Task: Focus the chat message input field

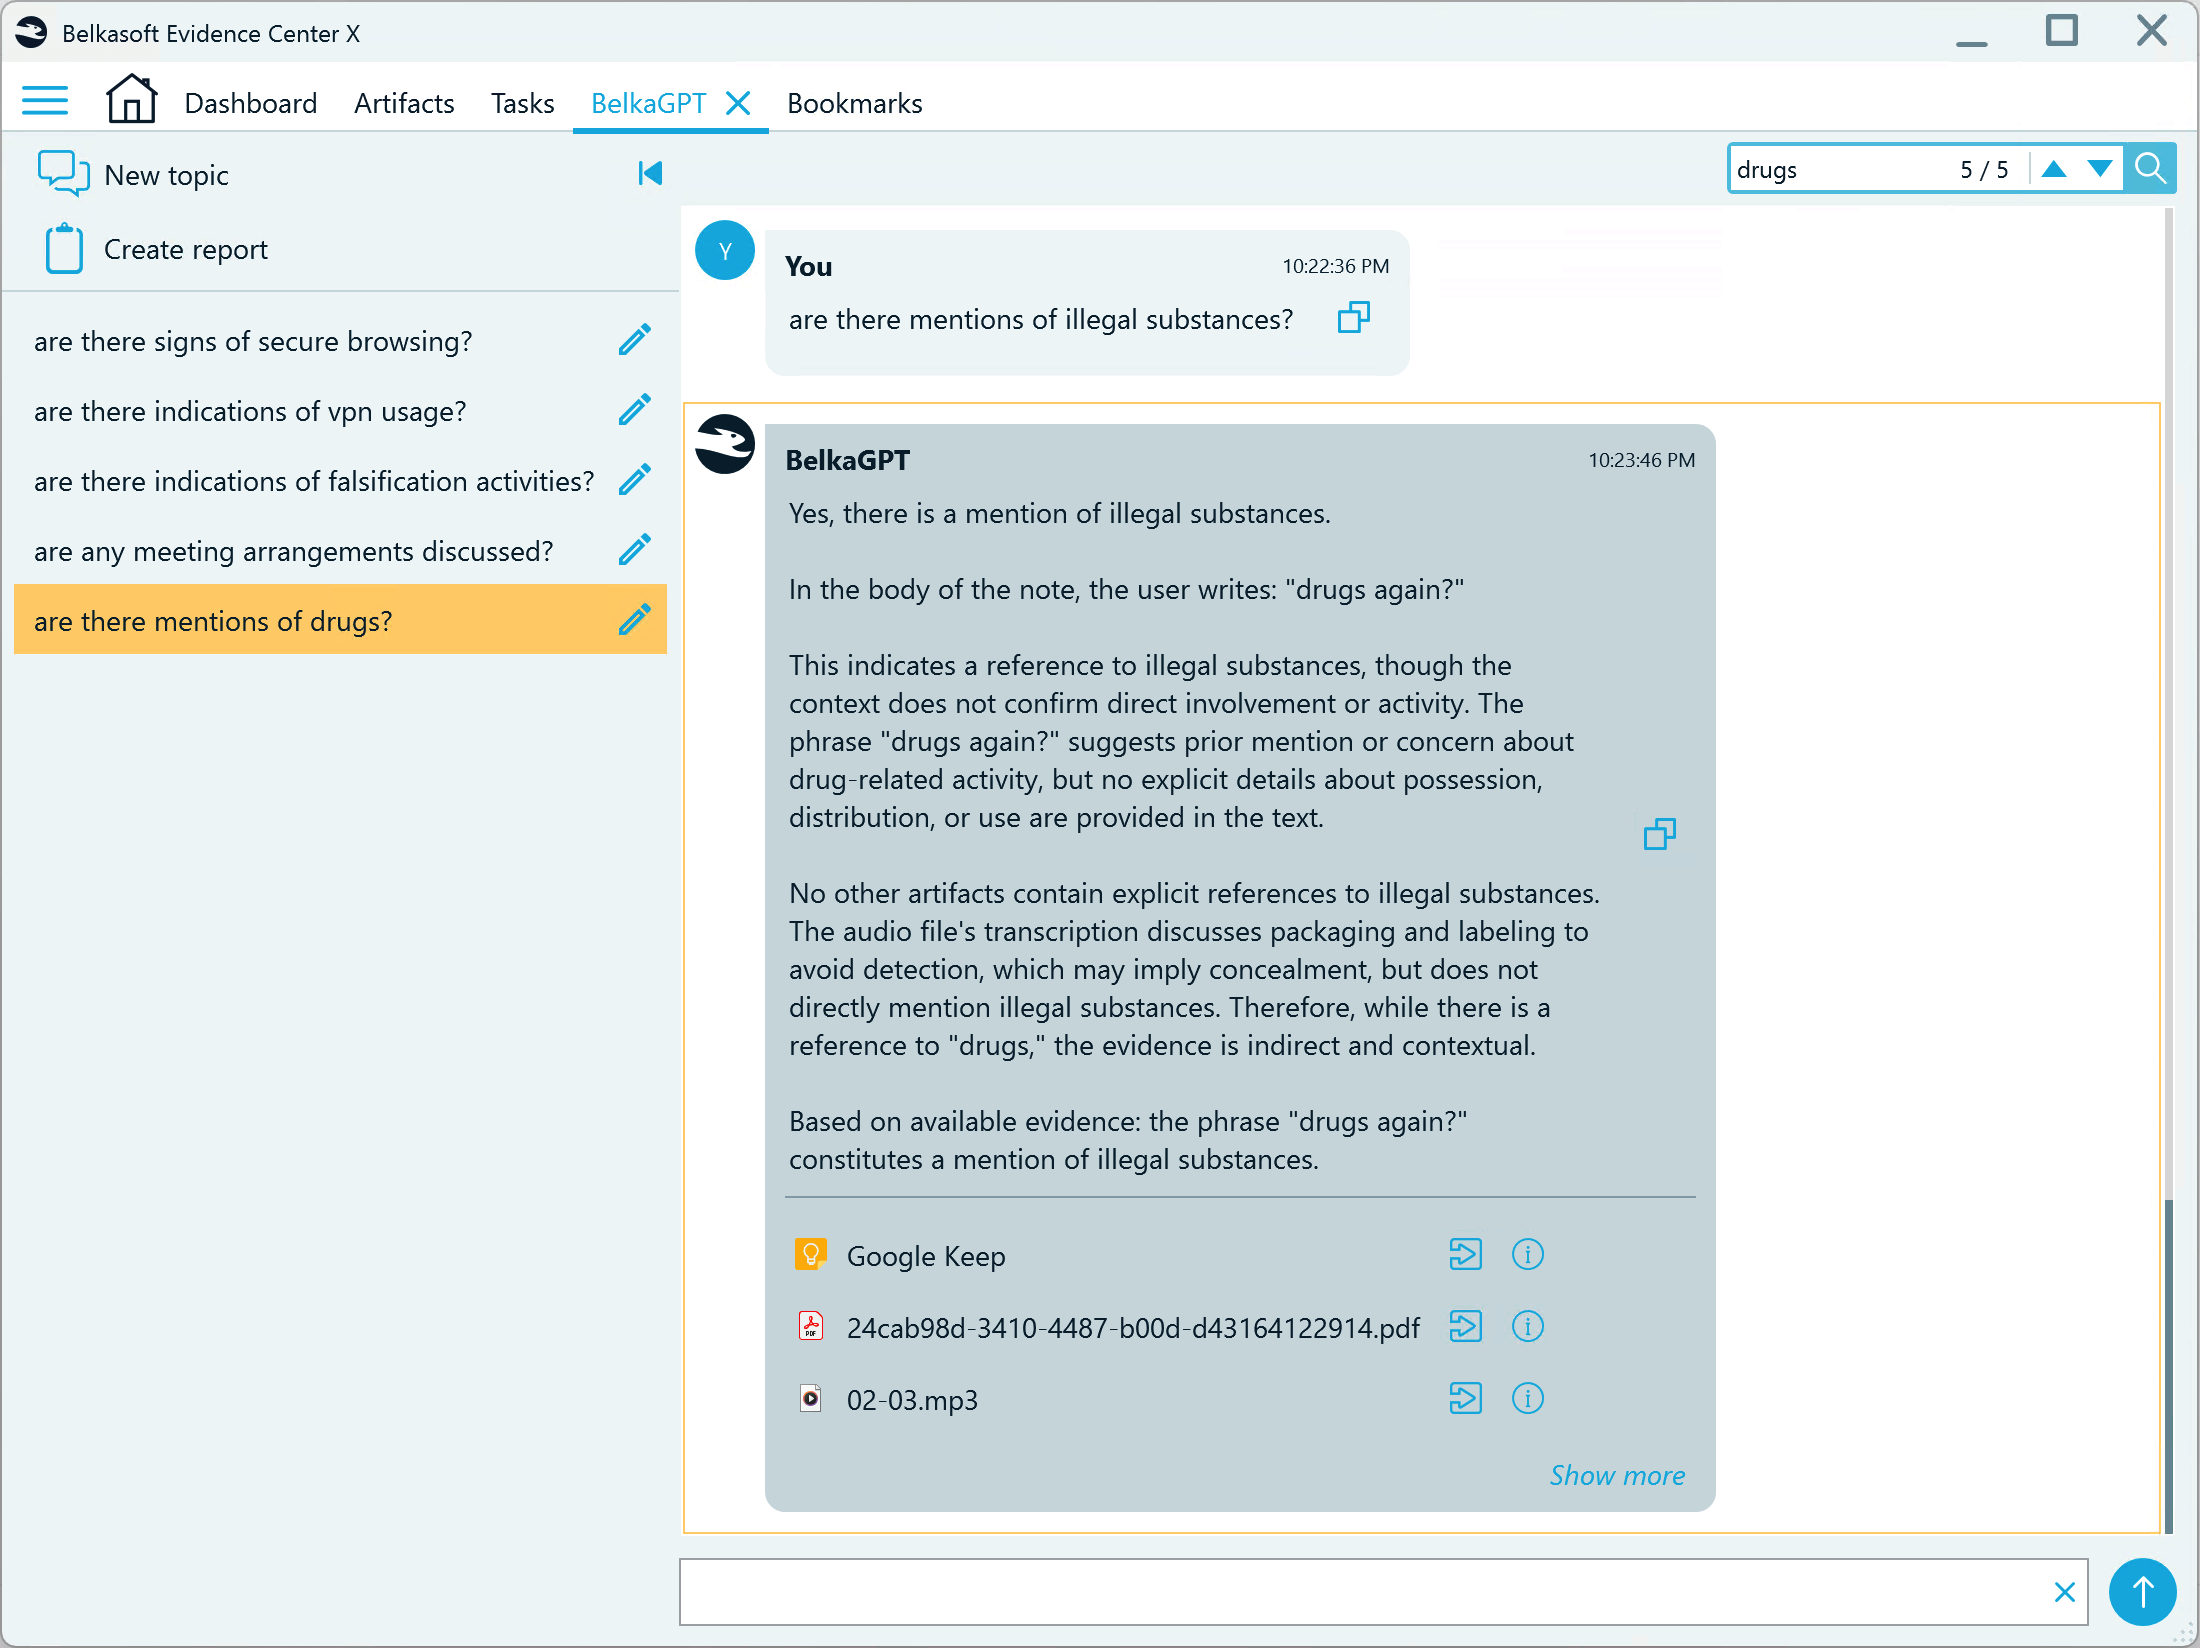Action: 1360,1591
